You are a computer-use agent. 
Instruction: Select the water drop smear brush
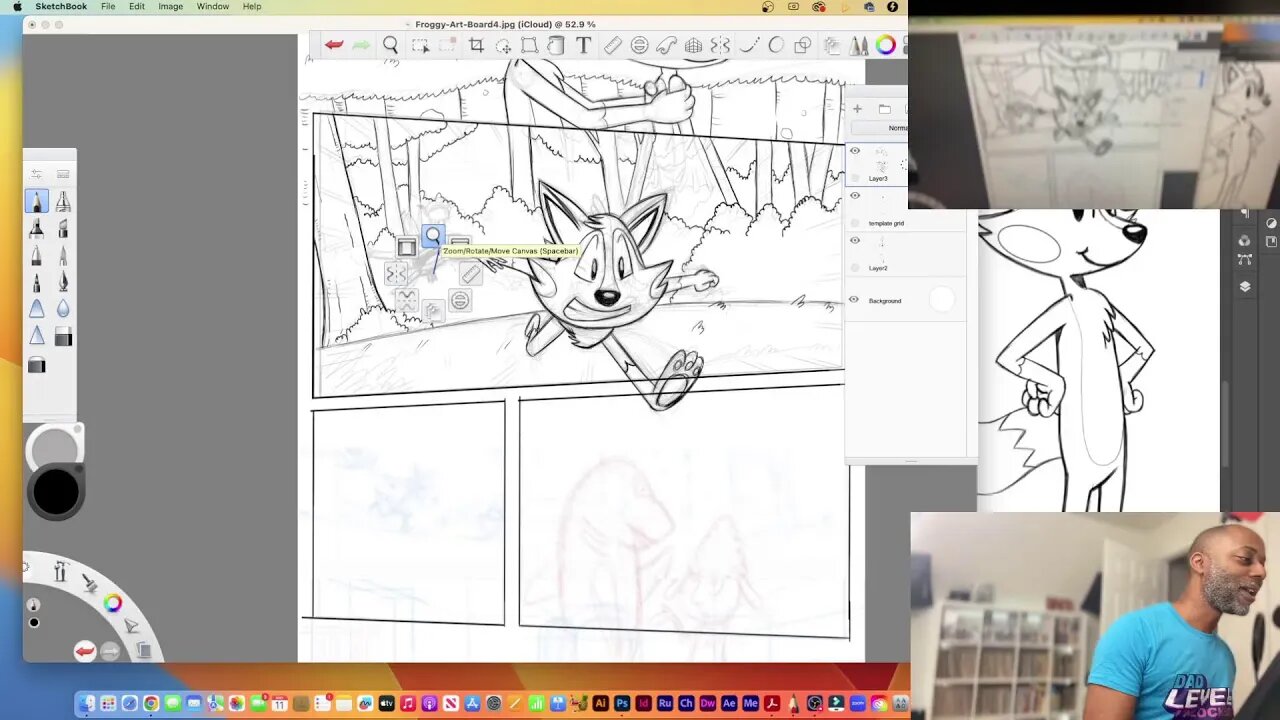[x=63, y=310]
